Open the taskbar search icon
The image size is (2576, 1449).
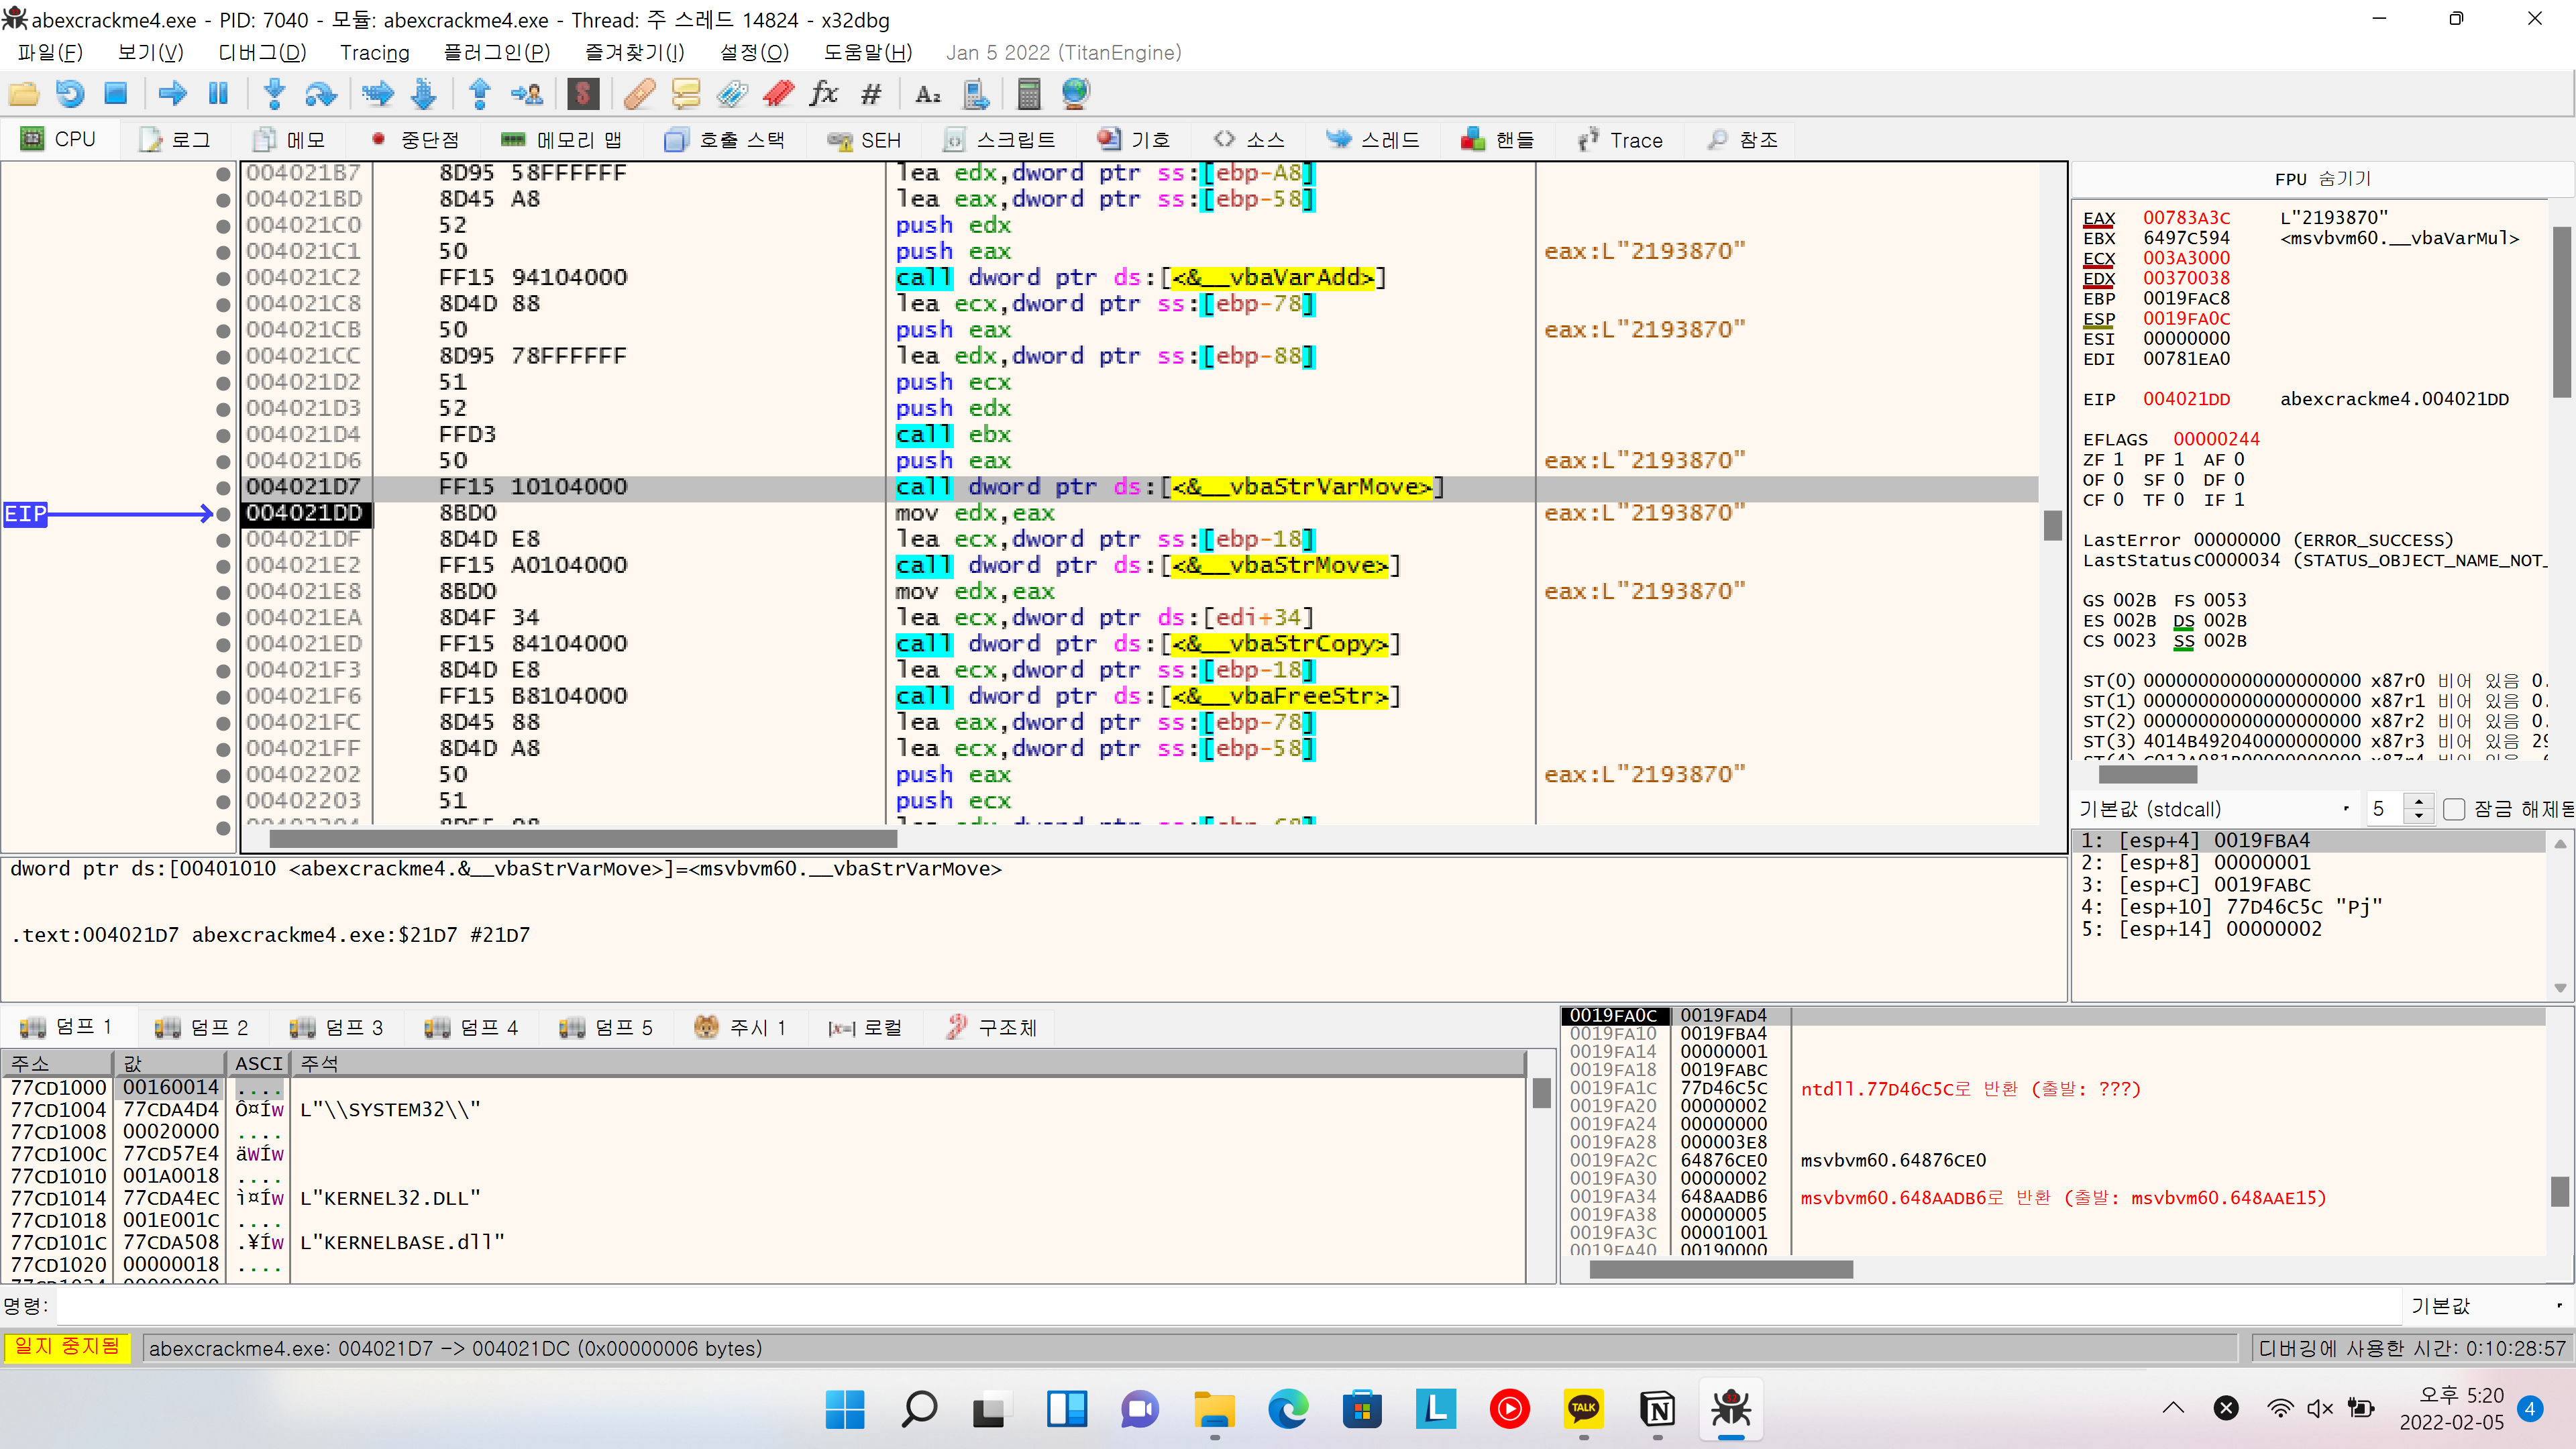(x=918, y=1409)
